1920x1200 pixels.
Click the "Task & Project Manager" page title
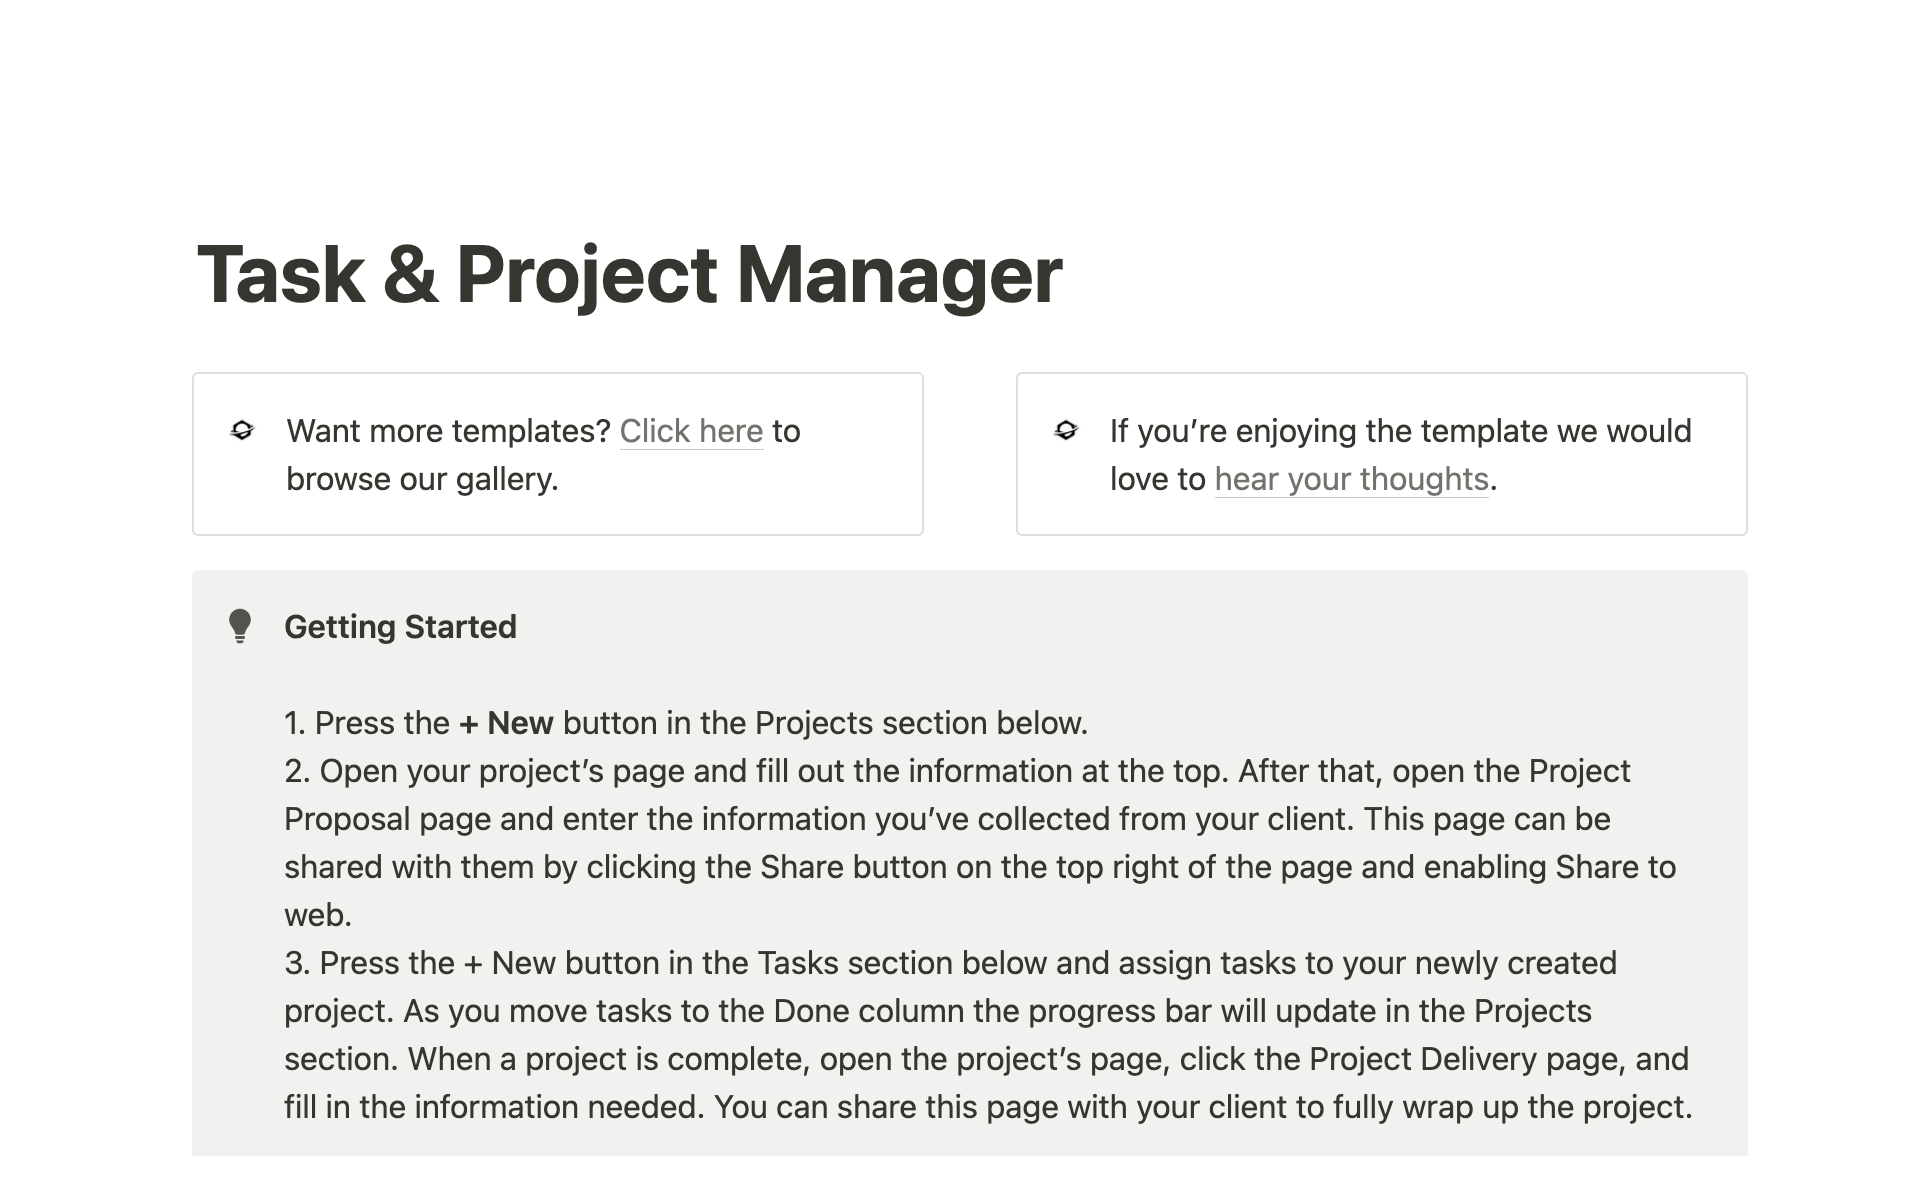tap(629, 274)
